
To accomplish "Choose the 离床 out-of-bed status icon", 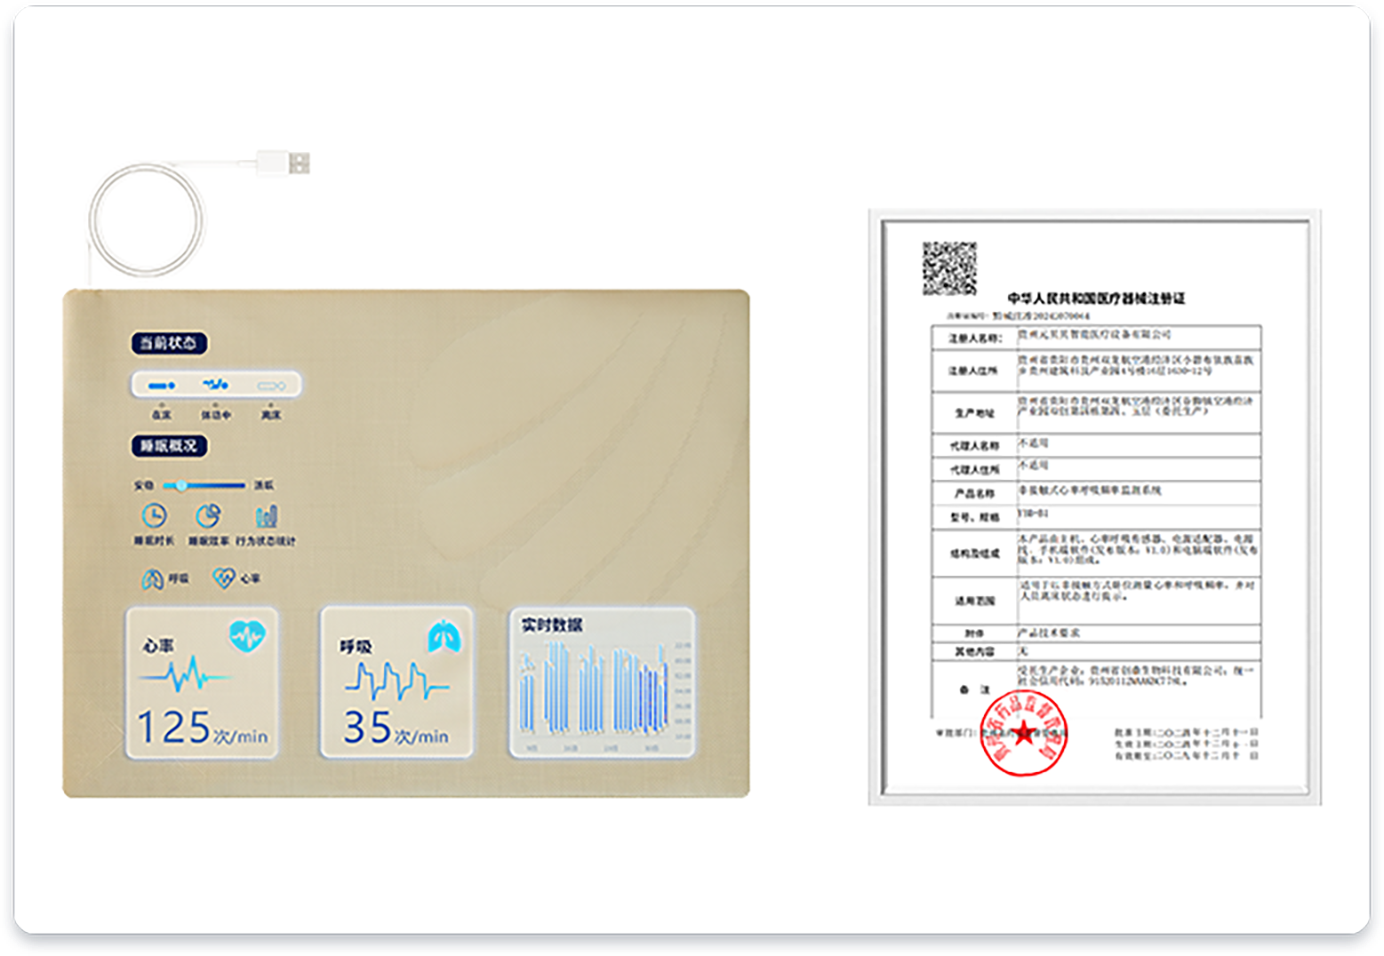I will click(271, 385).
